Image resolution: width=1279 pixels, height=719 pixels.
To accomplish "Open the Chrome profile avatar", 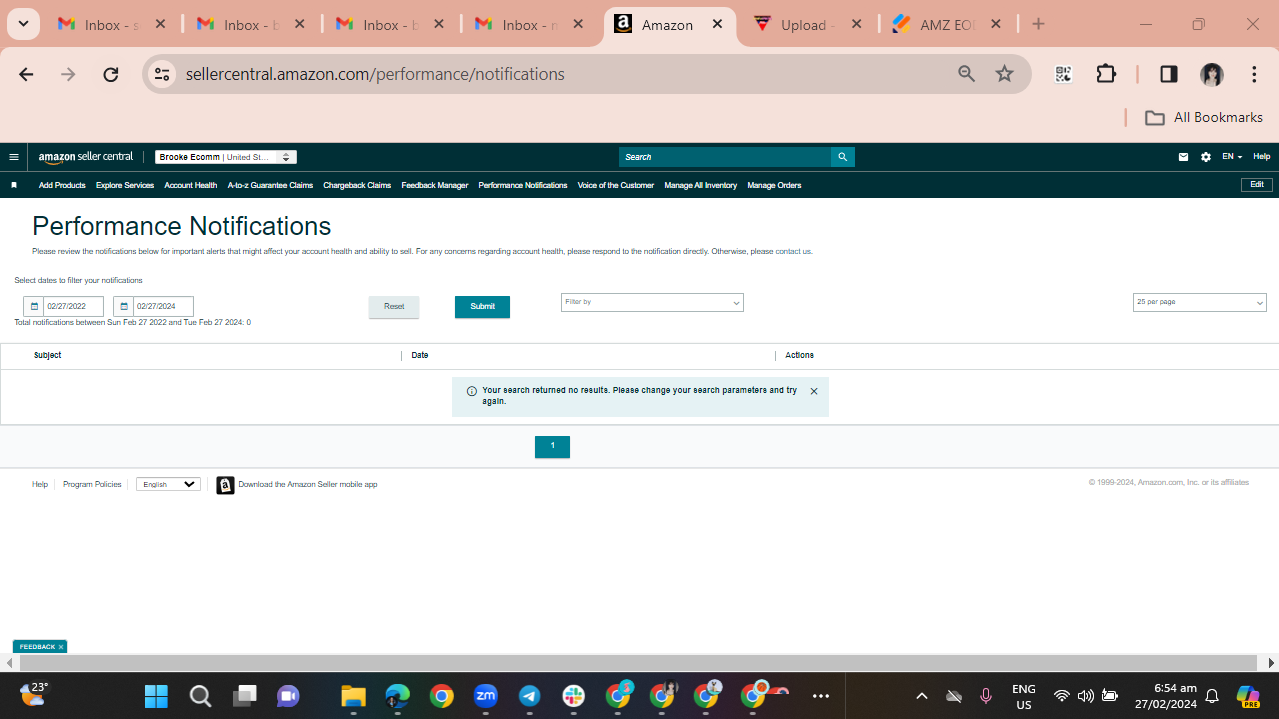I will (x=1212, y=74).
